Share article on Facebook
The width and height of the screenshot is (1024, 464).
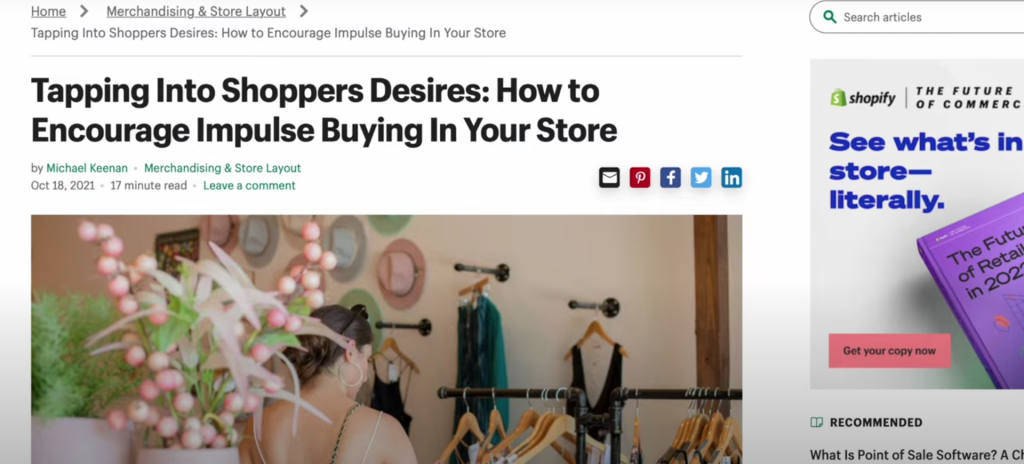(x=671, y=177)
